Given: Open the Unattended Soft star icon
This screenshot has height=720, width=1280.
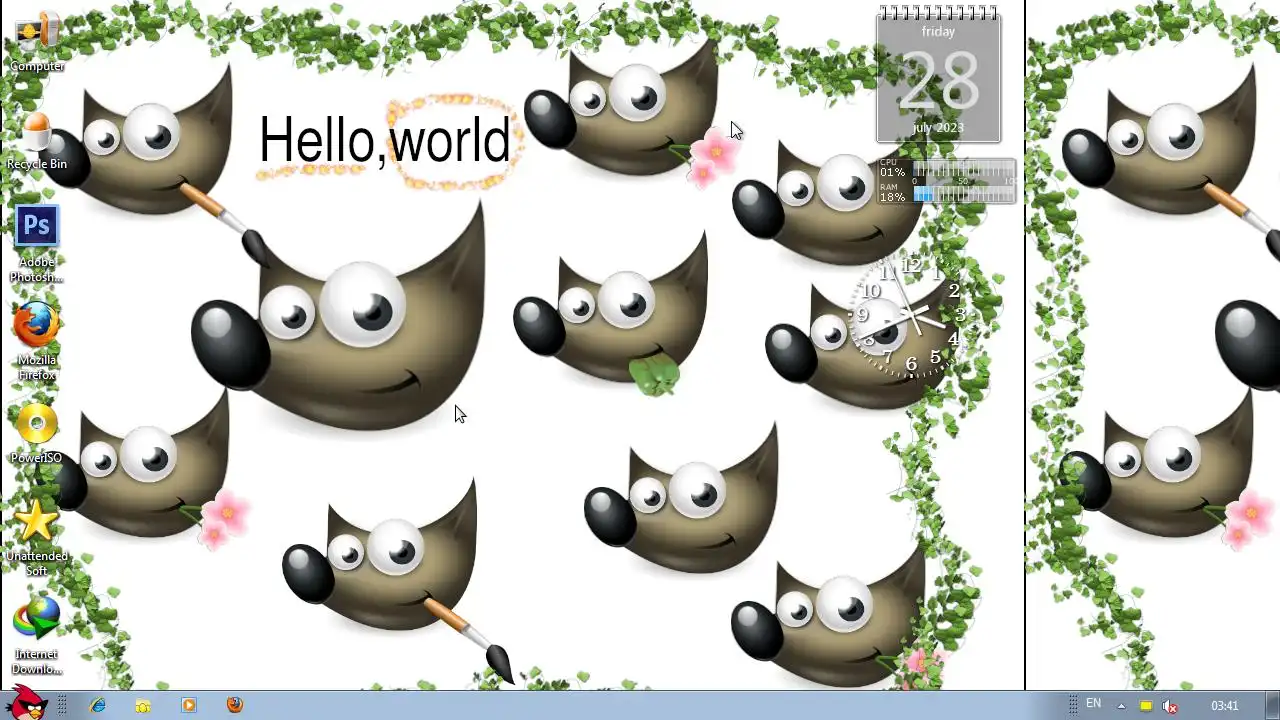Looking at the screenshot, I should click(37, 538).
